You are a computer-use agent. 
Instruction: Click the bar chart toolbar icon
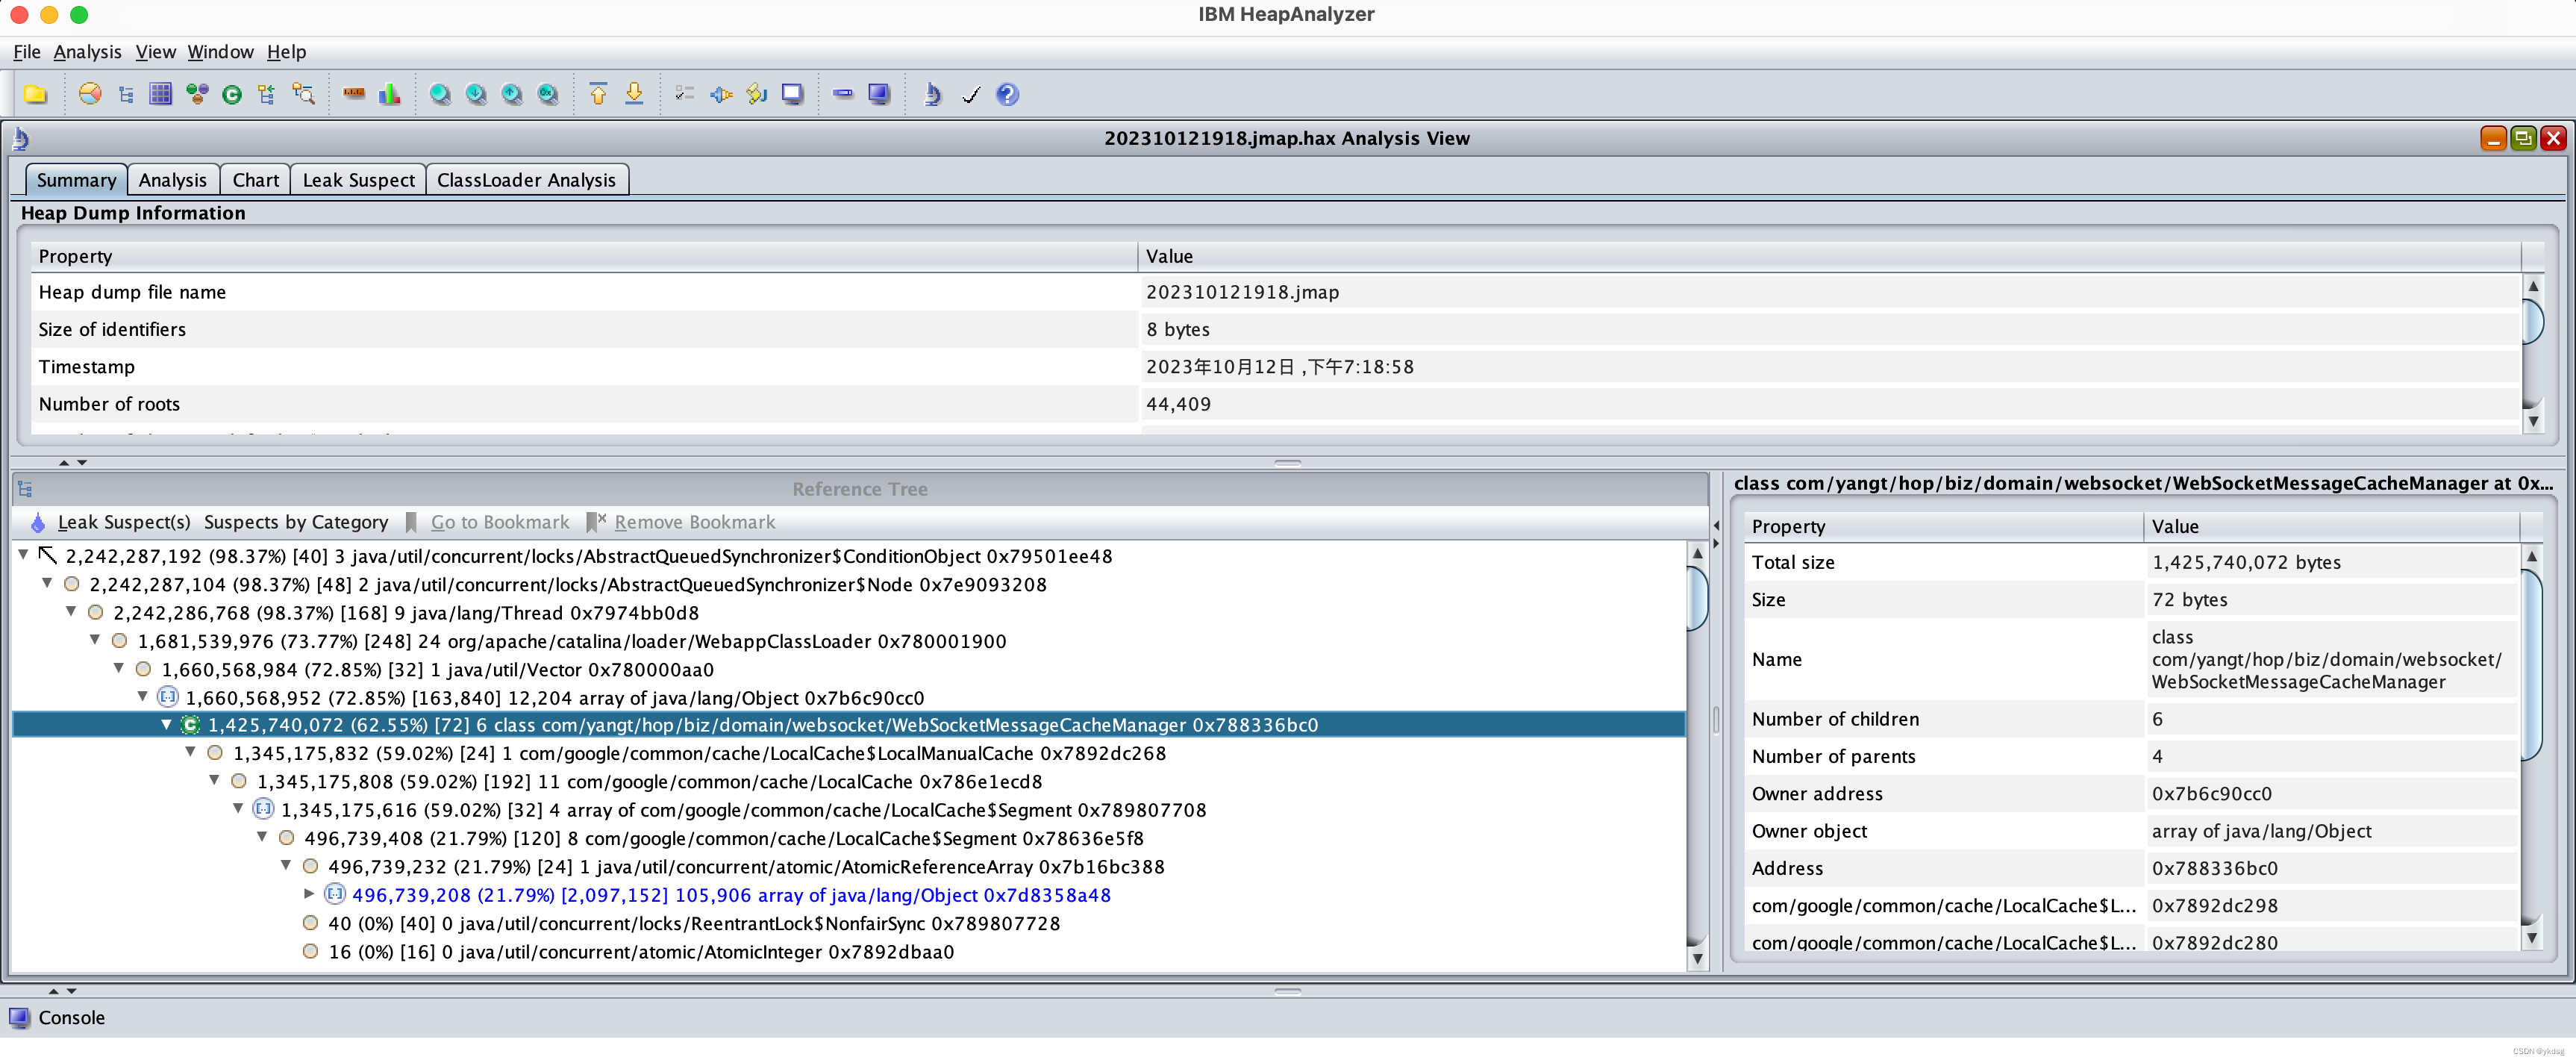(x=390, y=94)
